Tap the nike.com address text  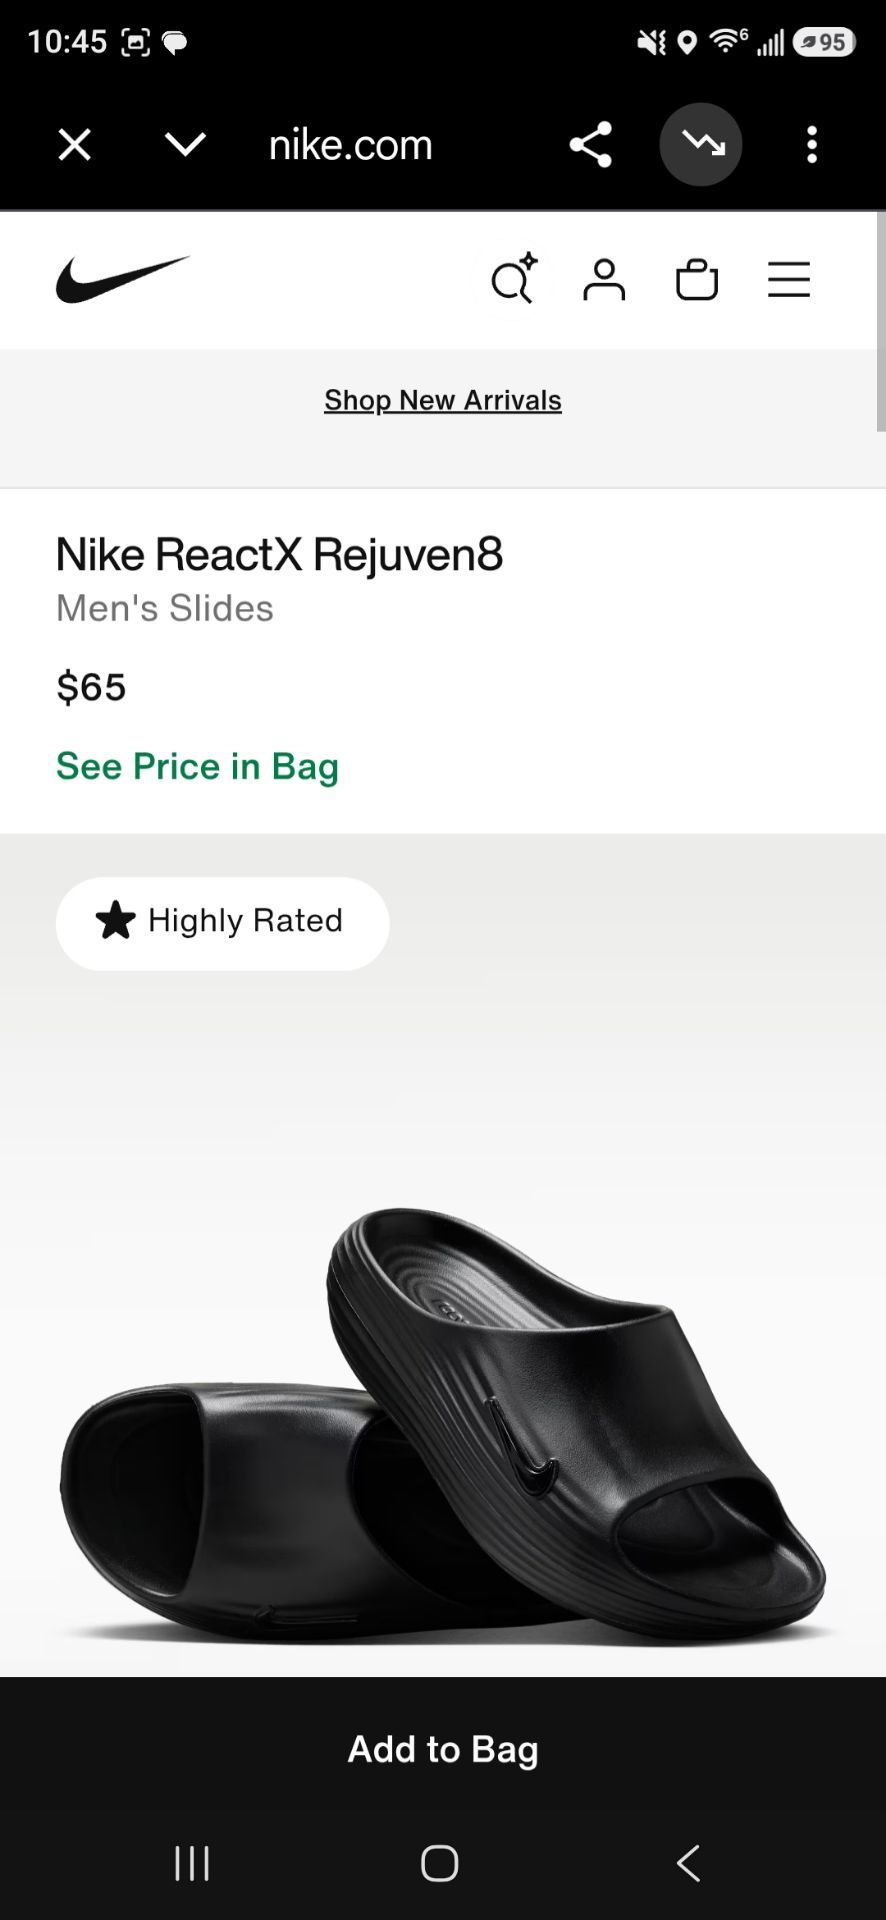tap(350, 145)
